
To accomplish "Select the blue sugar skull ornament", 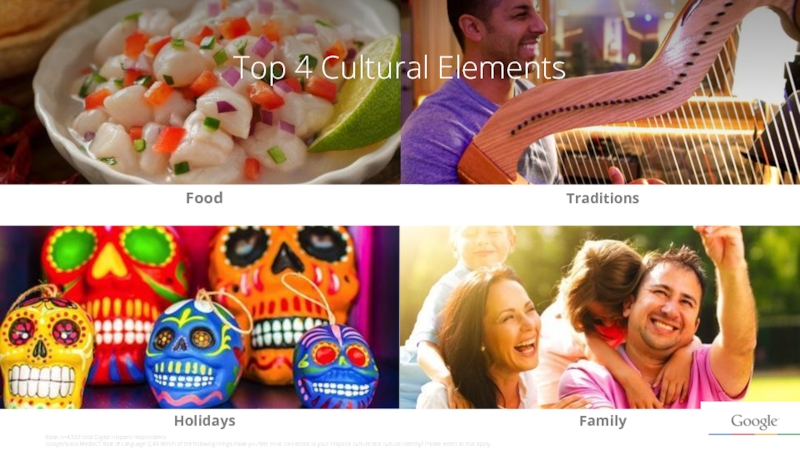I will [194, 352].
